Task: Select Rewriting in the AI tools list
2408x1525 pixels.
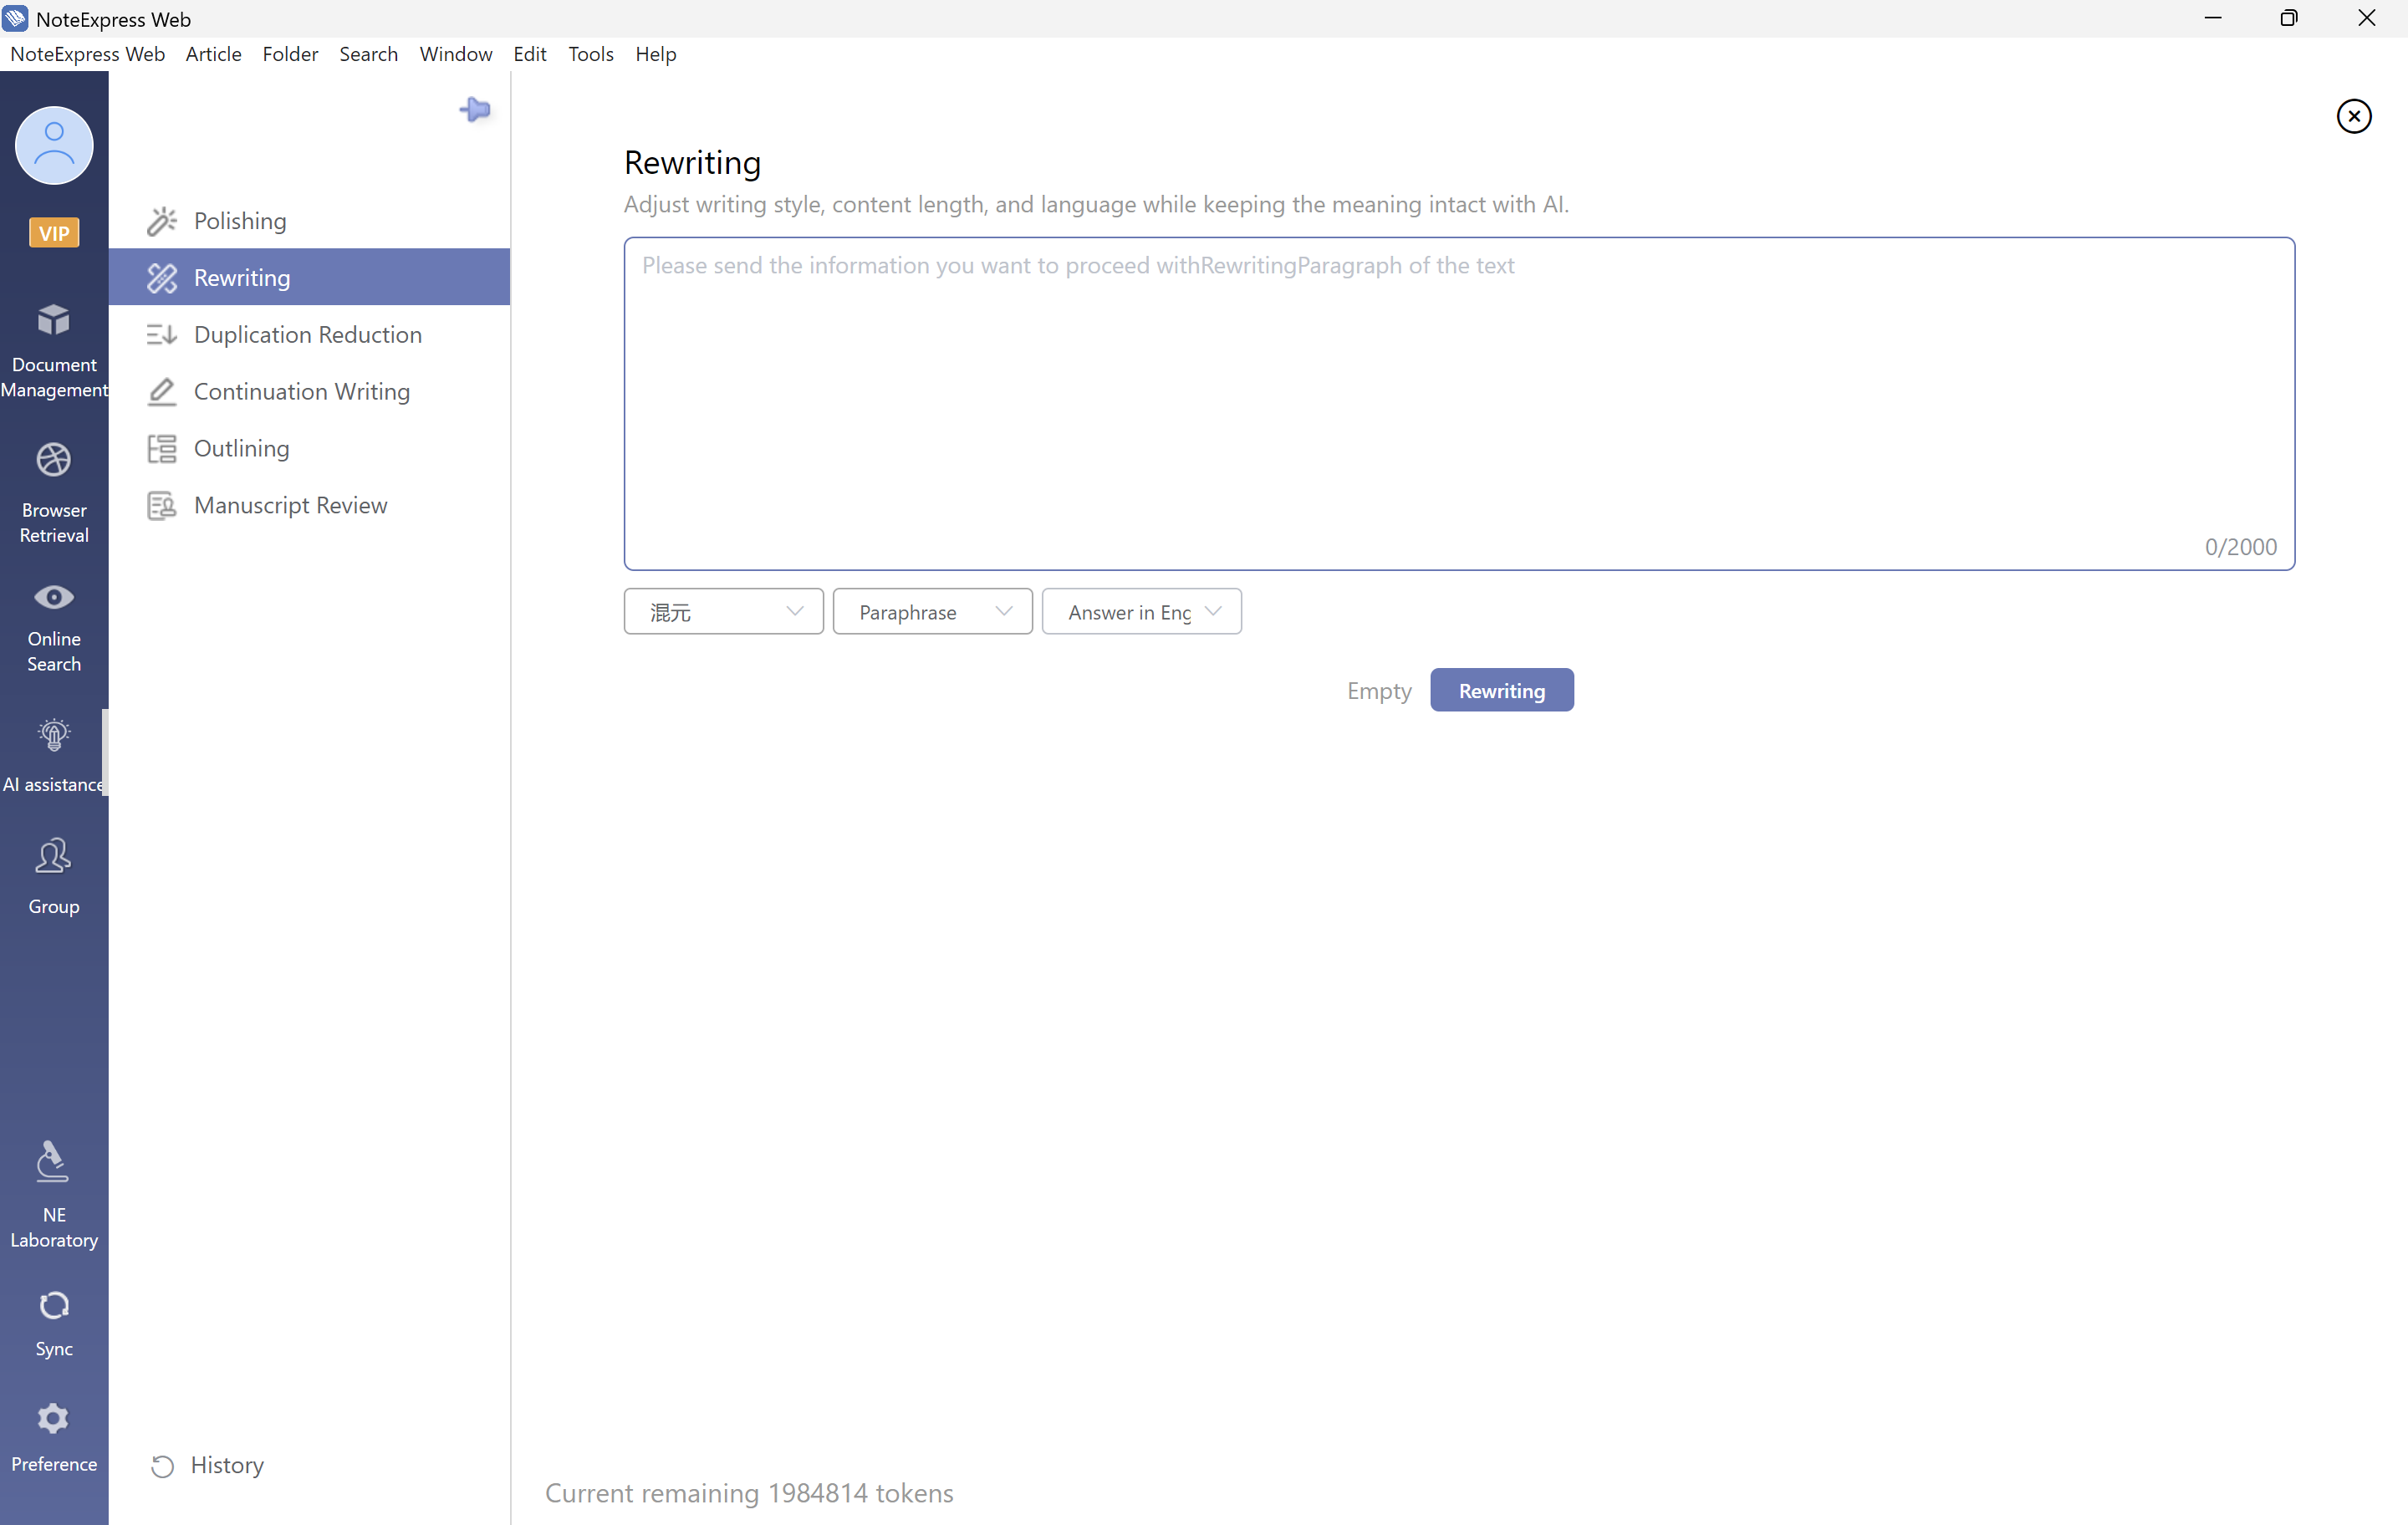Action: (x=310, y=277)
